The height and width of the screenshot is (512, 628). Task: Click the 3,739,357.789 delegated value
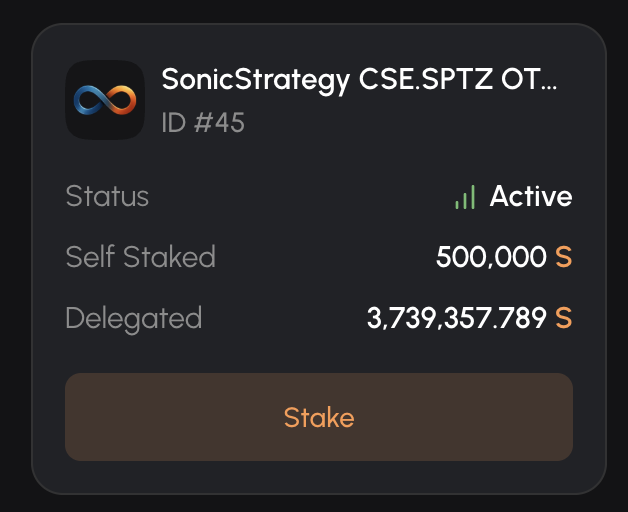point(457,319)
